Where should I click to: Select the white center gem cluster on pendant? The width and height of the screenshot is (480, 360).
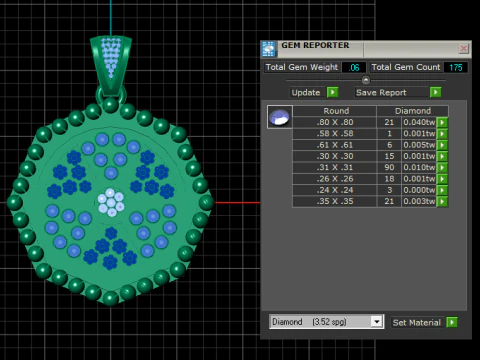[111, 202]
